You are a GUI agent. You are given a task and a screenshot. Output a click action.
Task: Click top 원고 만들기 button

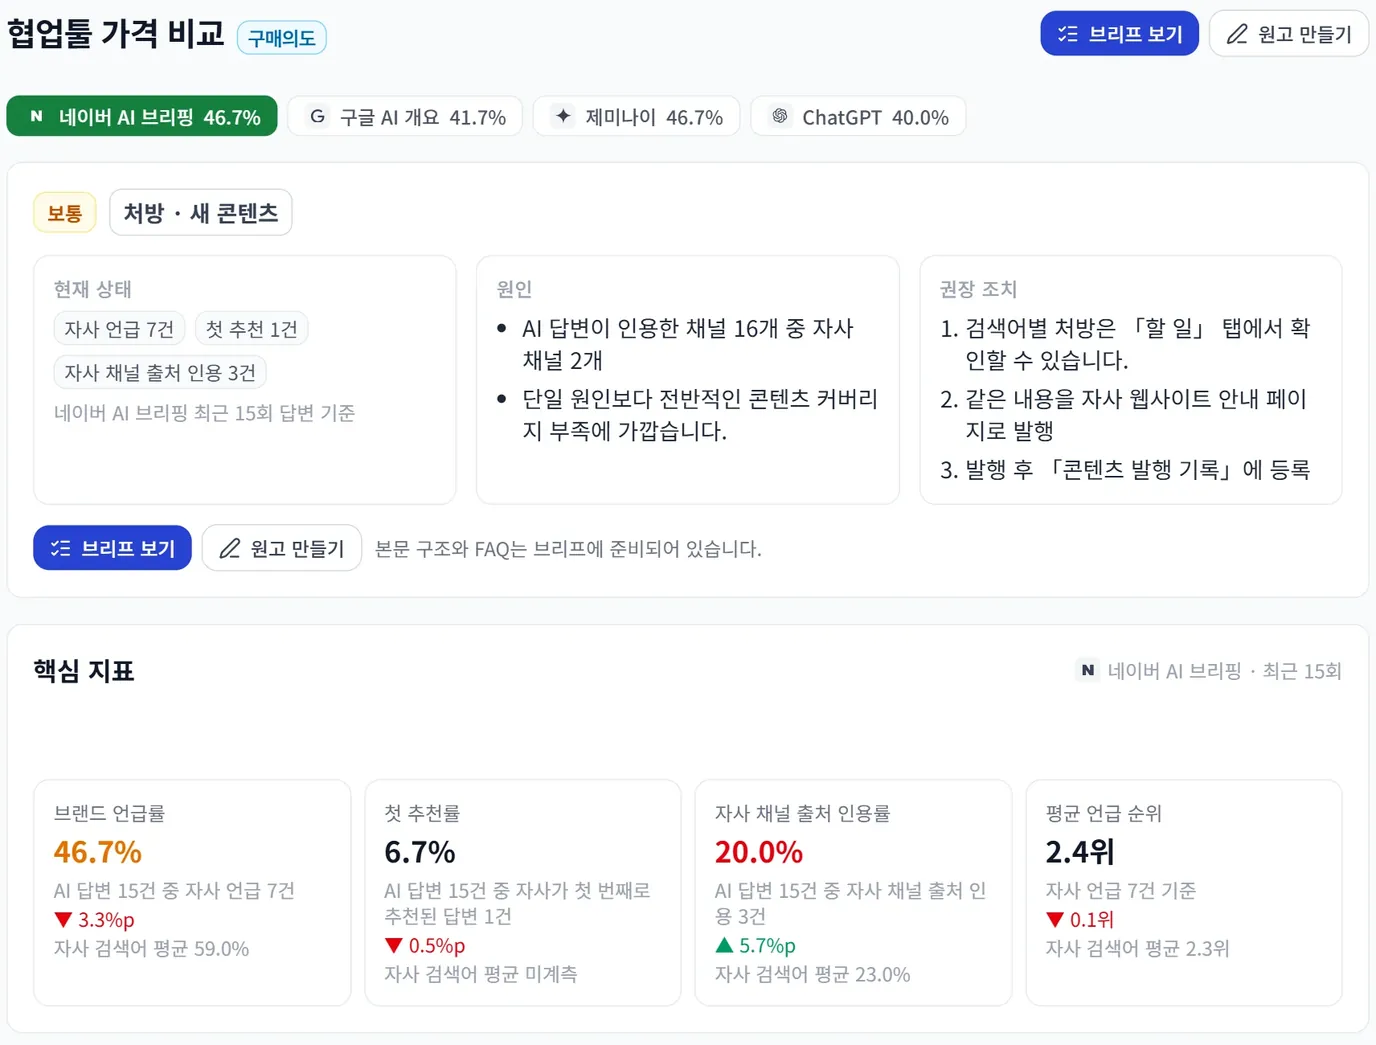[x=1289, y=34]
